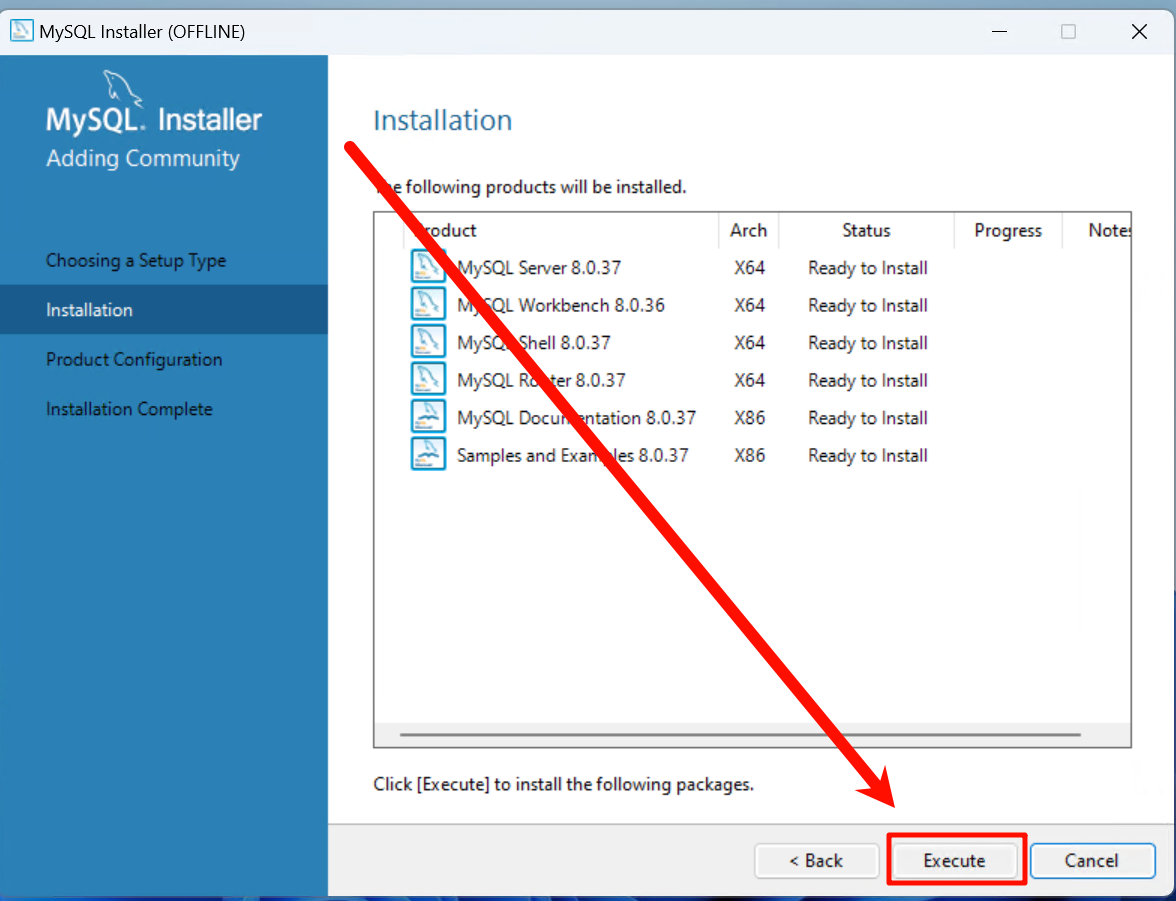1176x901 pixels.
Task: Close the MySQL Installer window
Action: pyautogui.click(x=1139, y=32)
